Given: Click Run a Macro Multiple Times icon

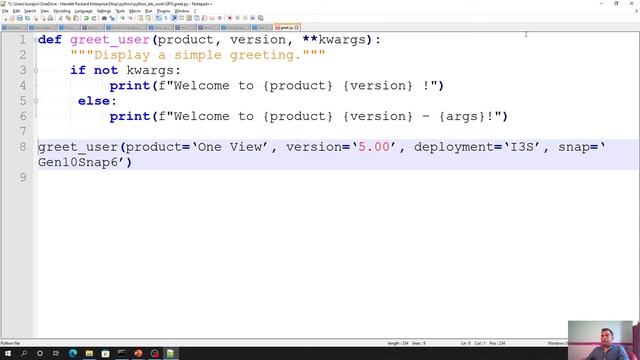Looking at the screenshot, I should point(253,18).
